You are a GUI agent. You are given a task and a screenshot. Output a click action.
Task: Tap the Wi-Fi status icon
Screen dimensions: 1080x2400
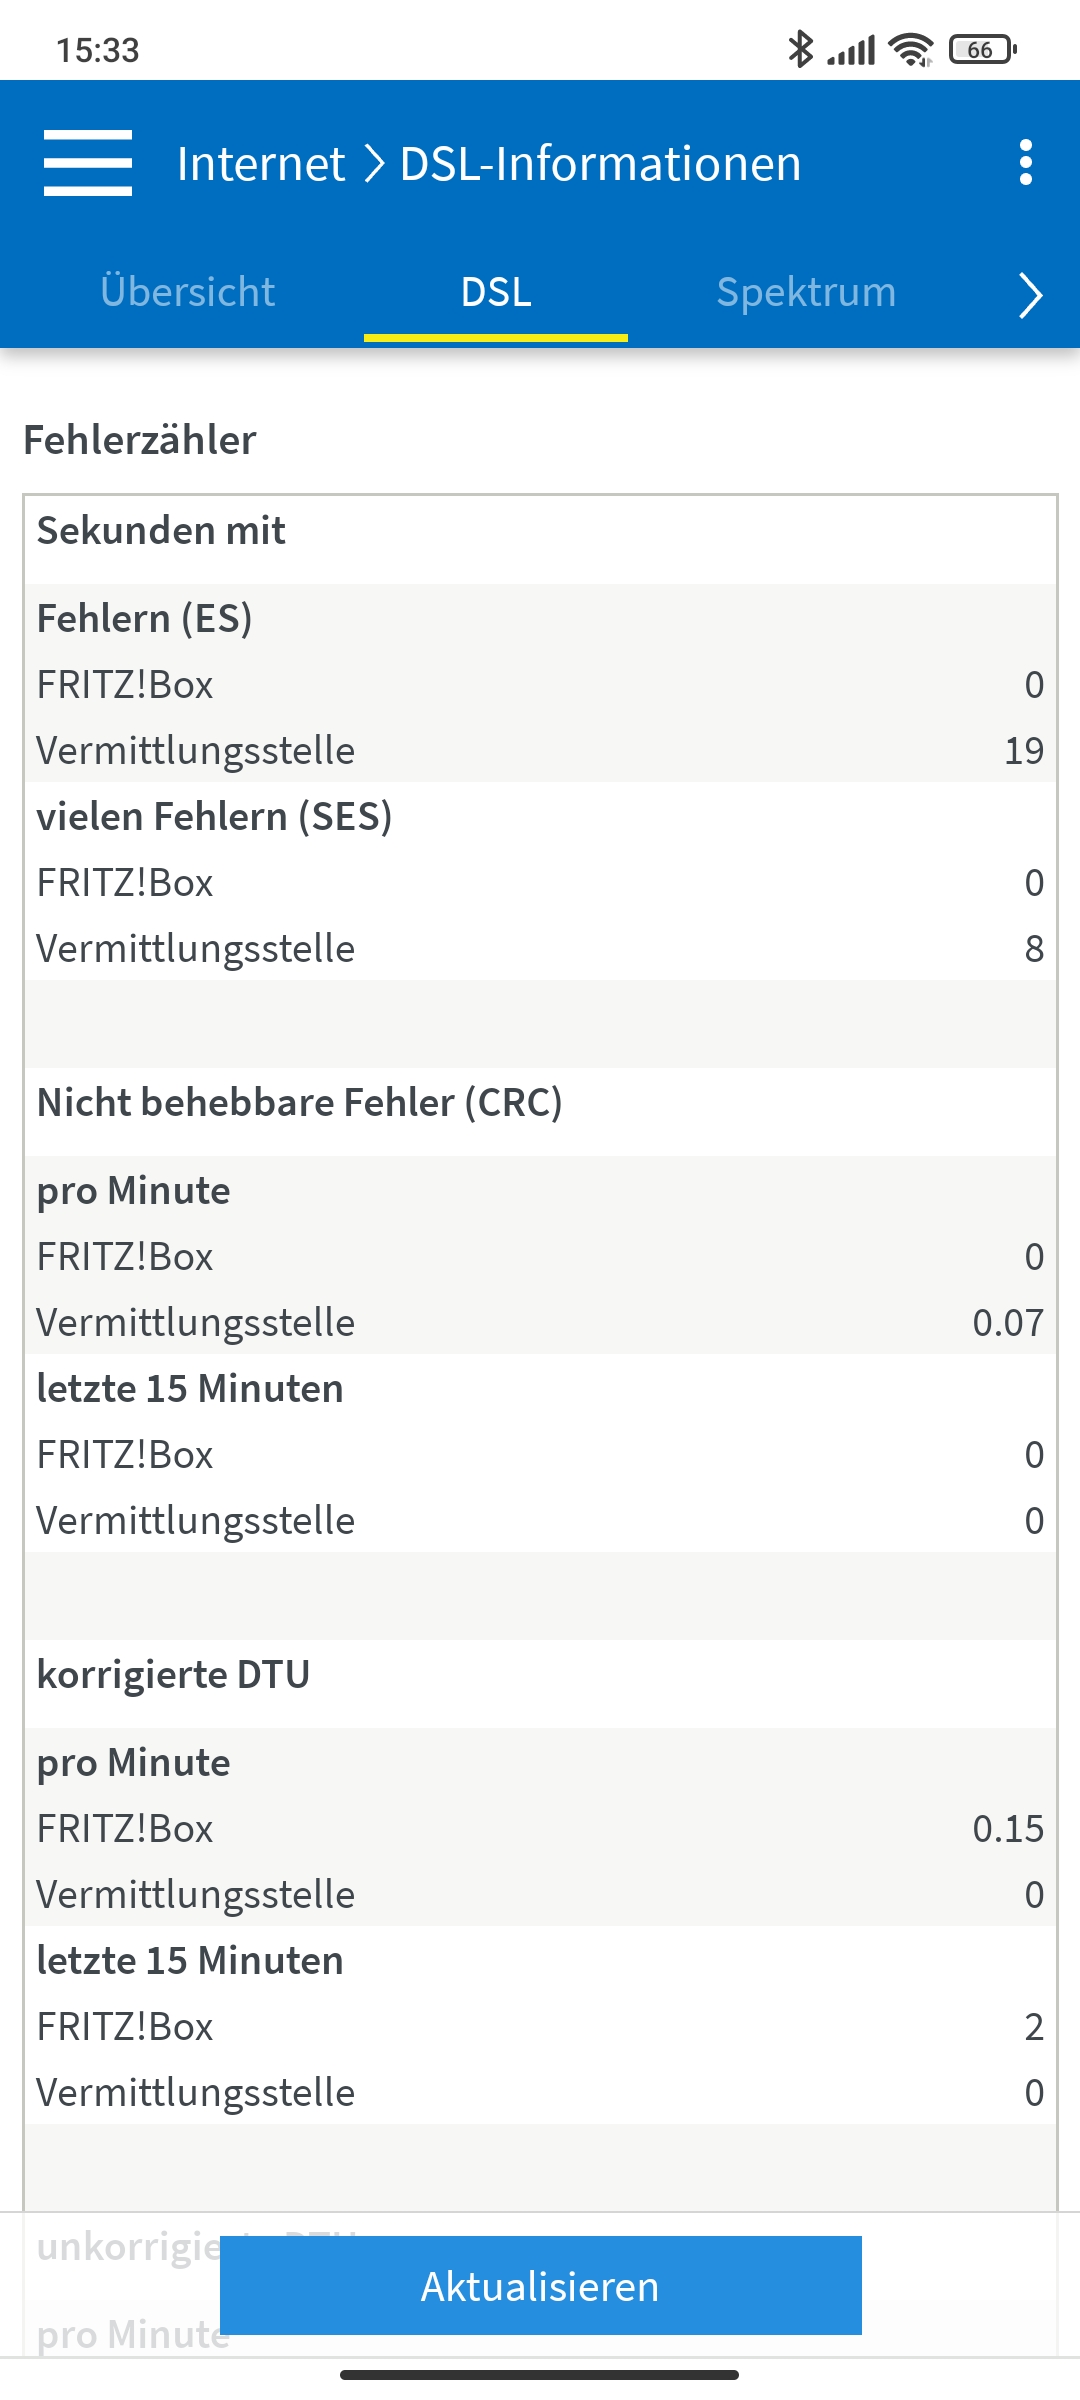coord(911,49)
